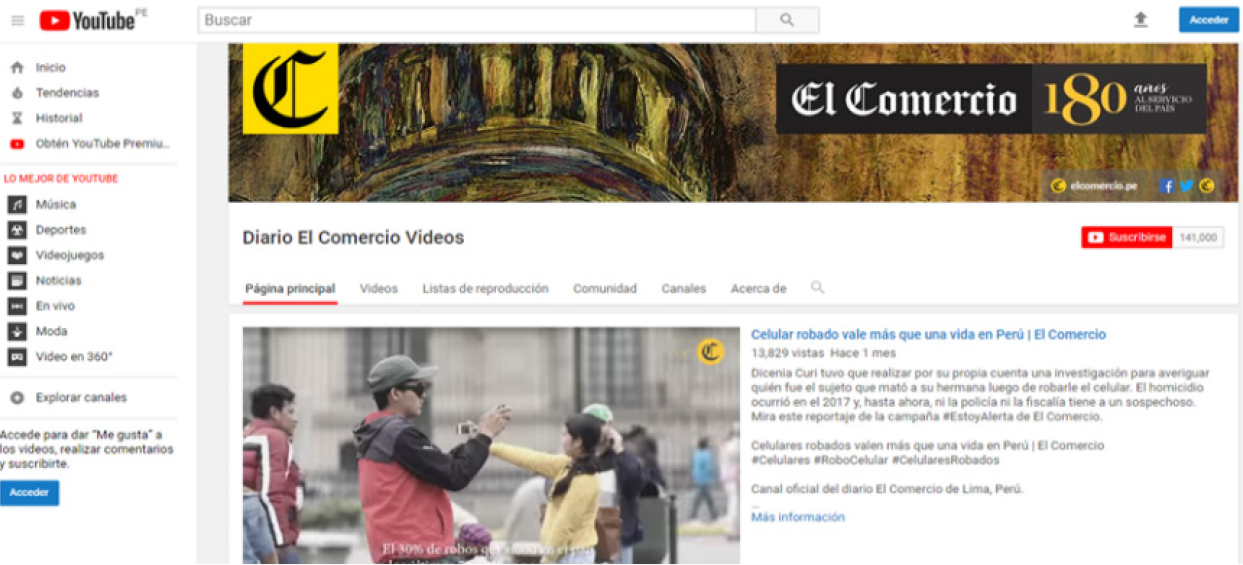
Task: Click the Historial hourglass icon
Action: (16, 118)
